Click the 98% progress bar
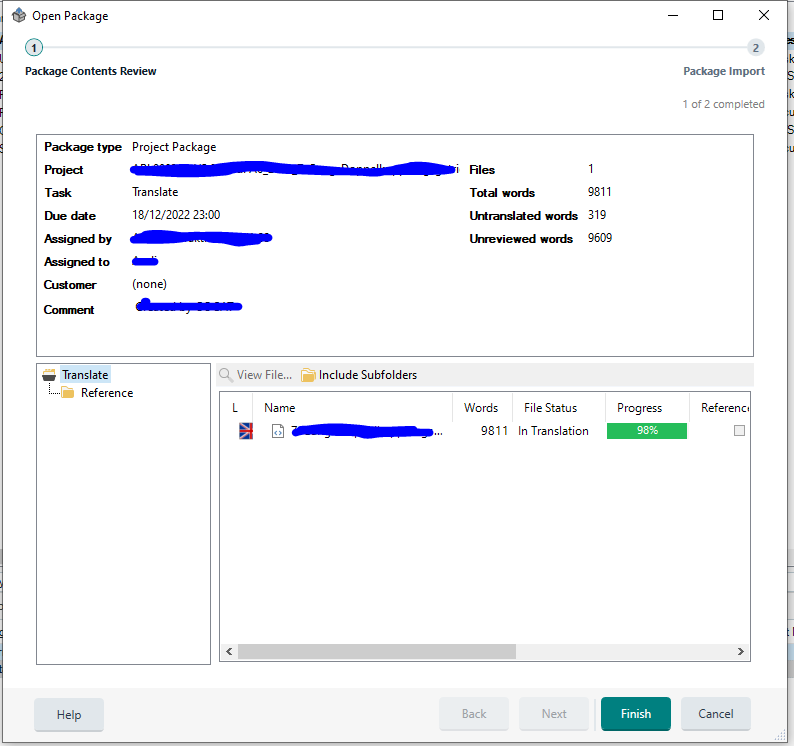The image size is (794, 746). [x=647, y=430]
